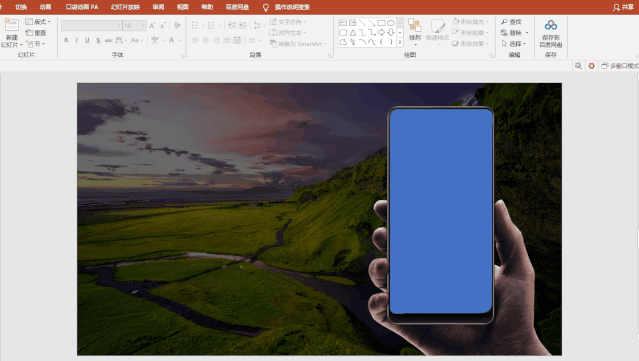
Task: Switch to the 口袋动画 PA tab
Action: coord(82,7)
